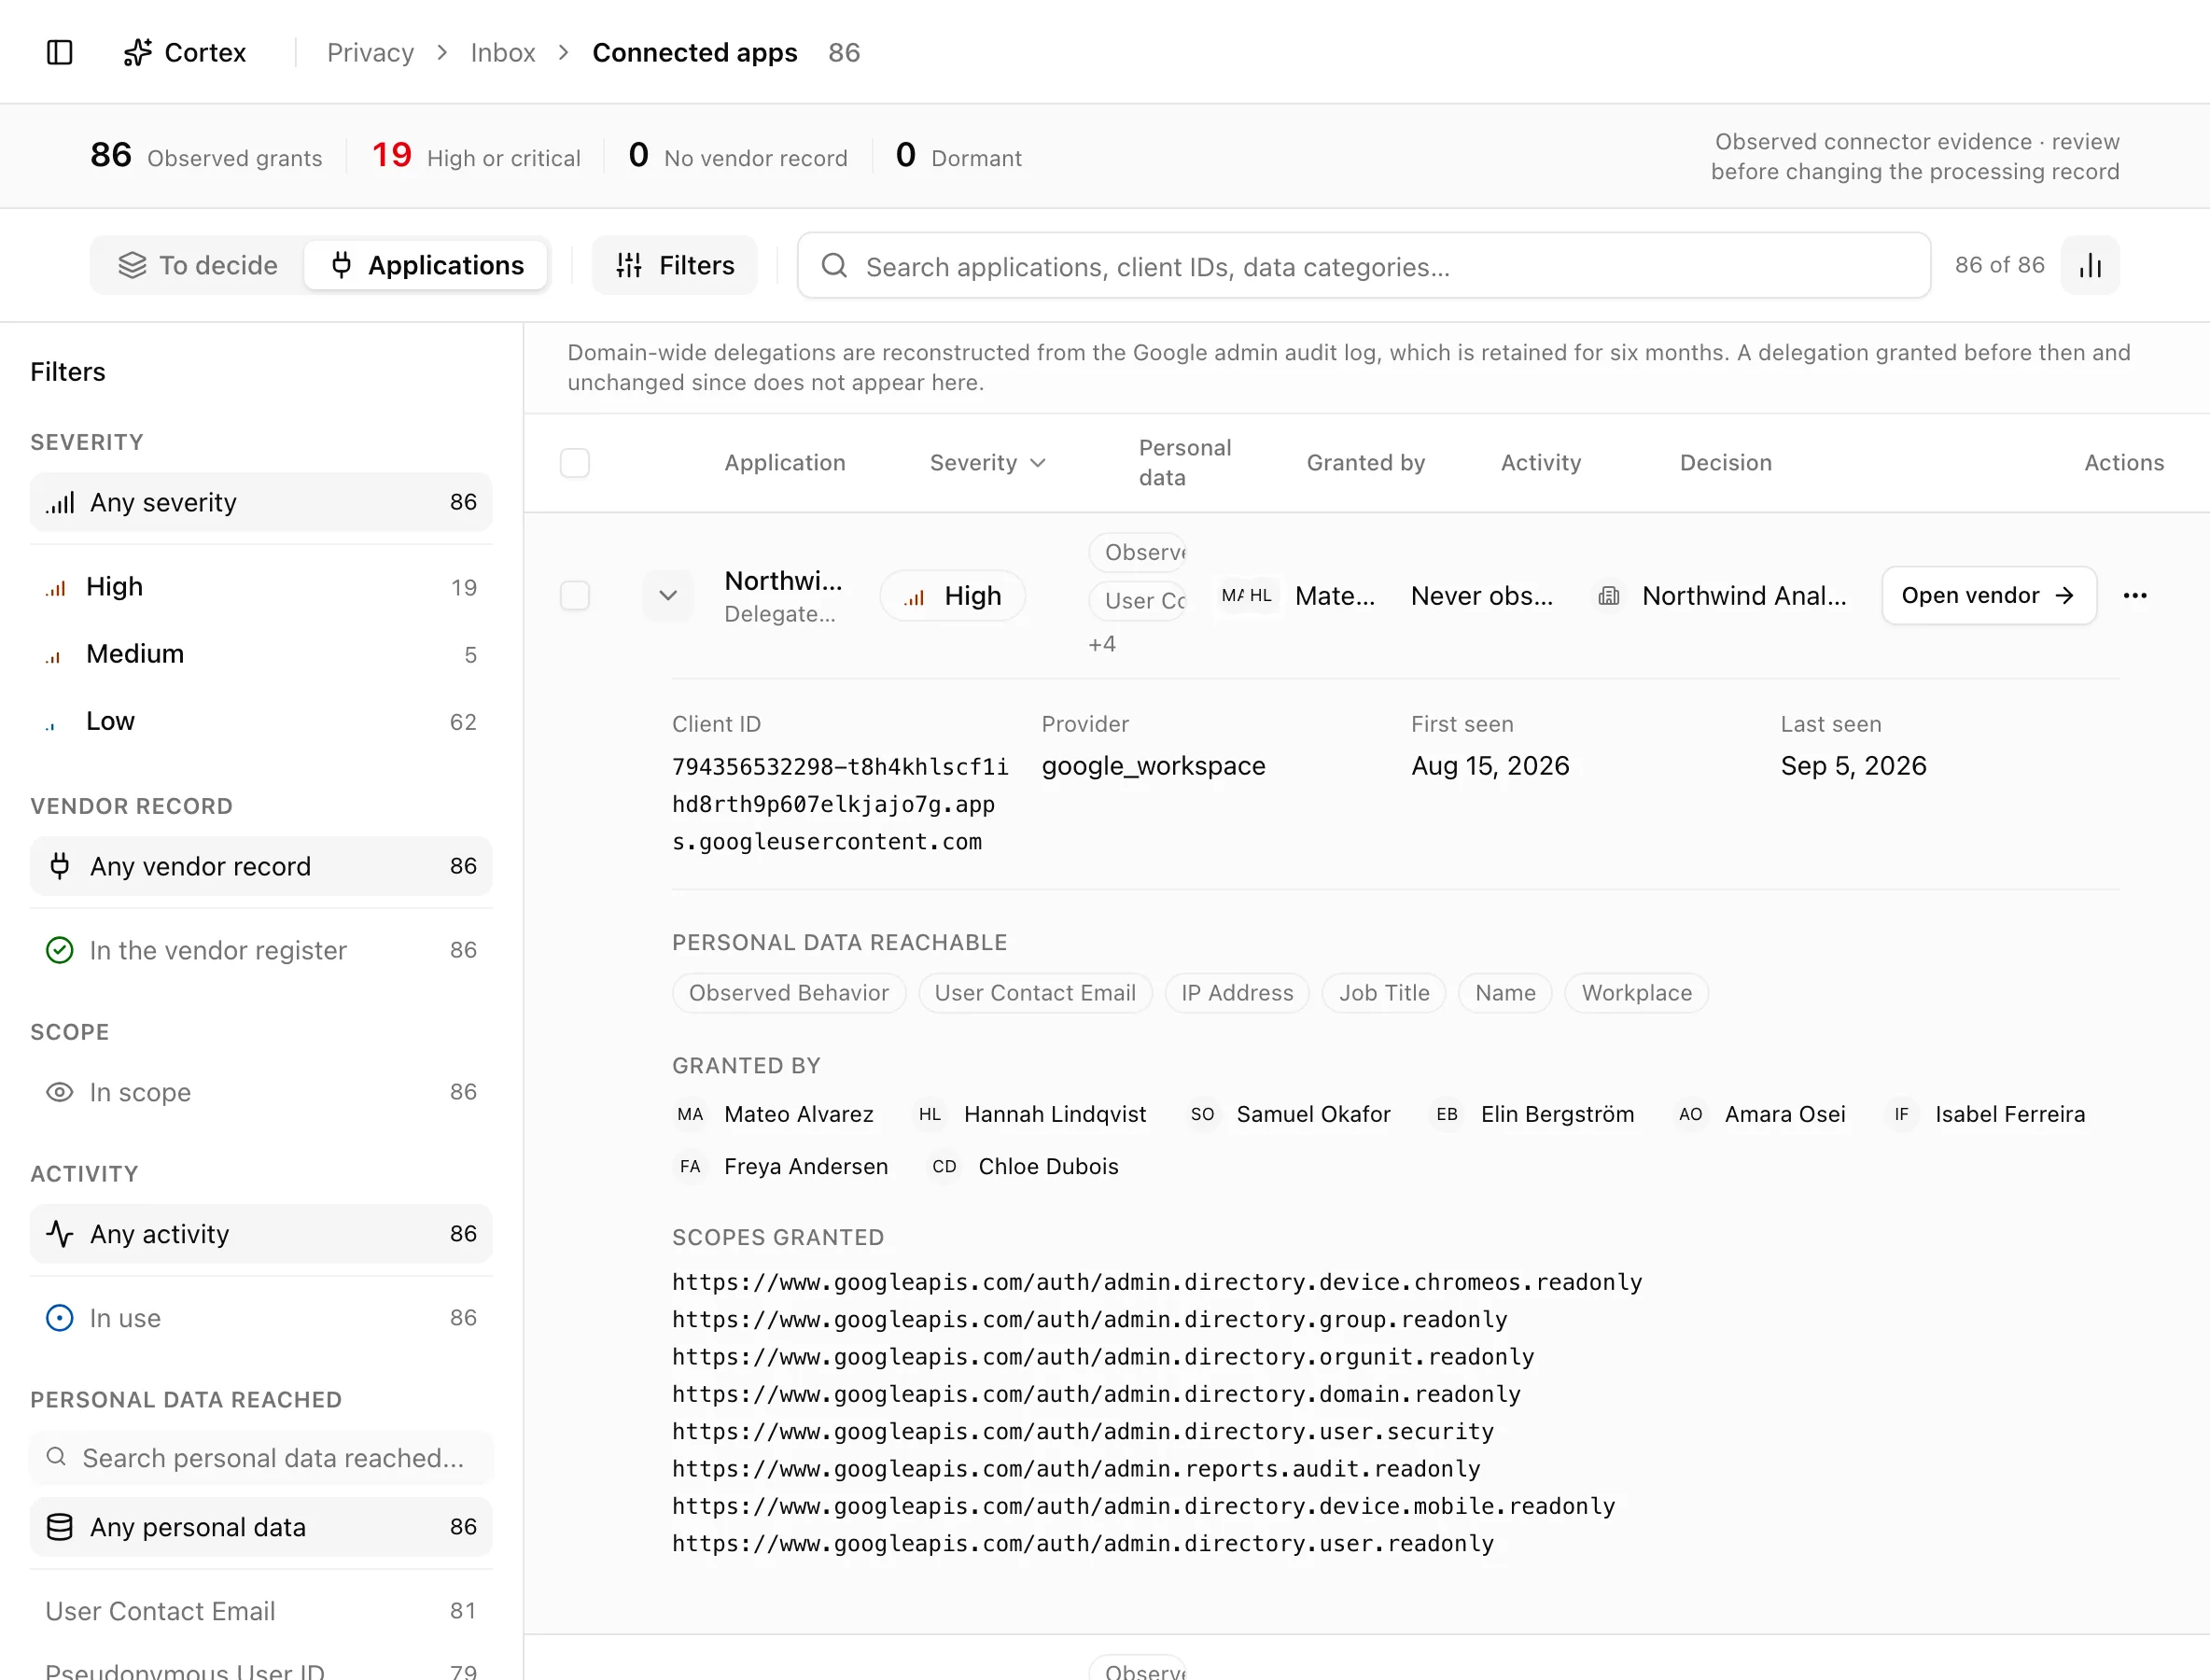Click the Cortex sparkle logo
The height and width of the screenshot is (1680, 2210).
138,52
